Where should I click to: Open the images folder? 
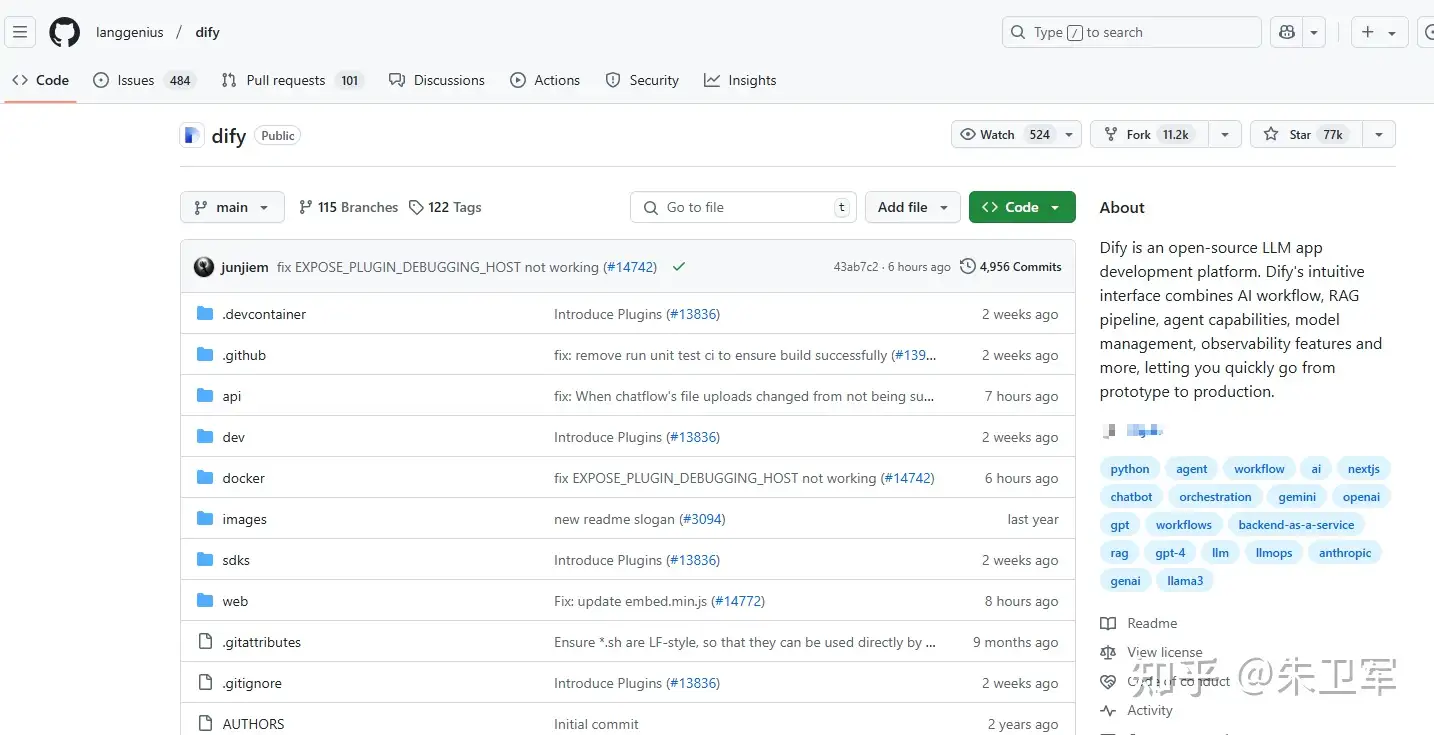pyautogui.click(x=244, y=519)
